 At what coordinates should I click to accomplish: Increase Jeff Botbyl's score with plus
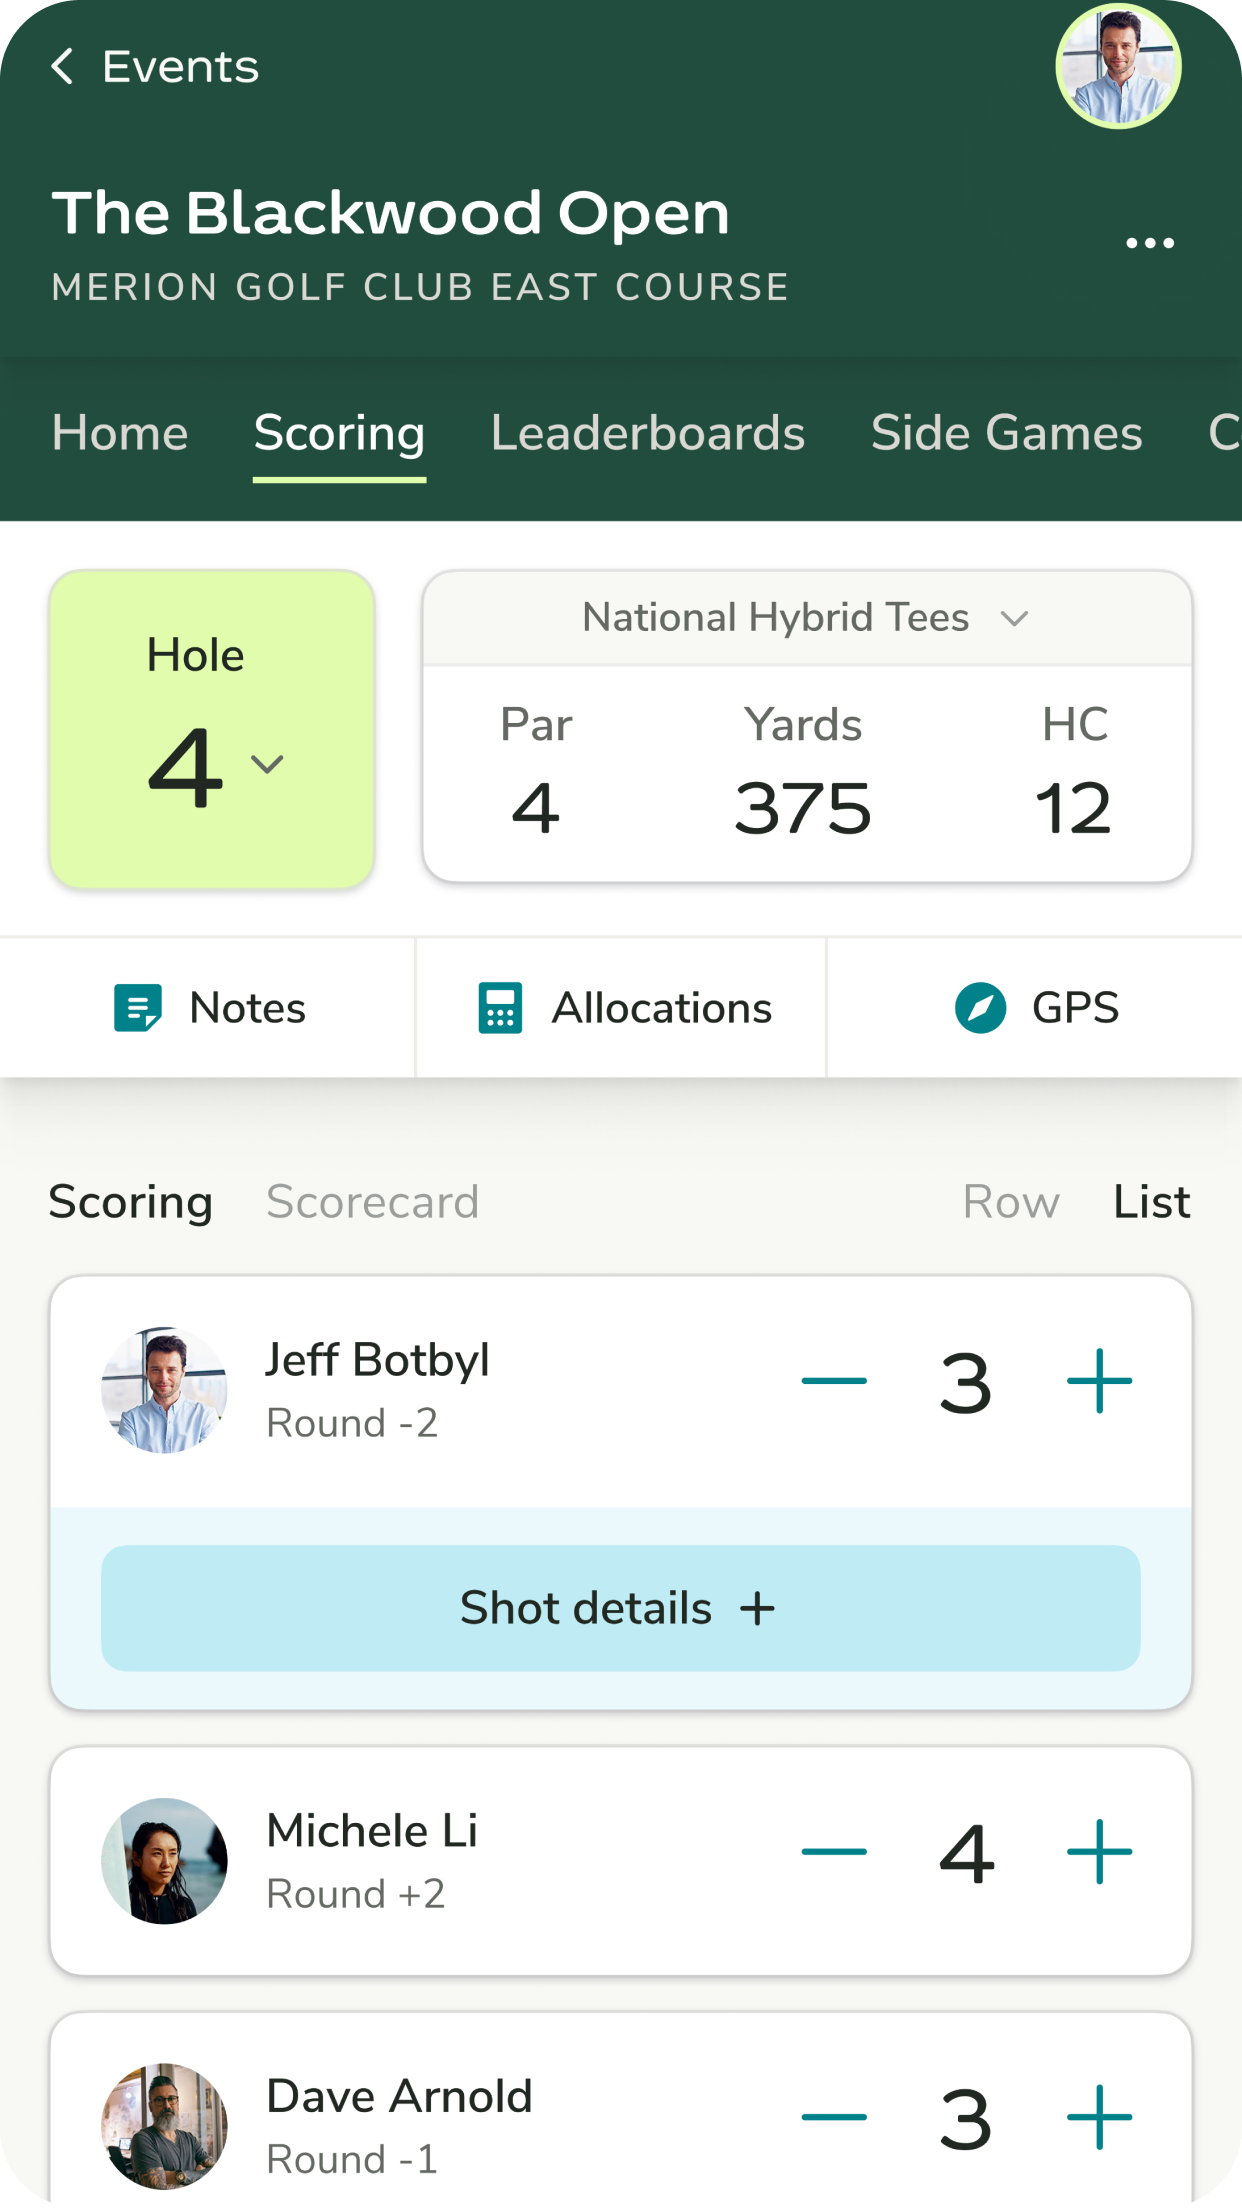(x=1099, y=1381)
